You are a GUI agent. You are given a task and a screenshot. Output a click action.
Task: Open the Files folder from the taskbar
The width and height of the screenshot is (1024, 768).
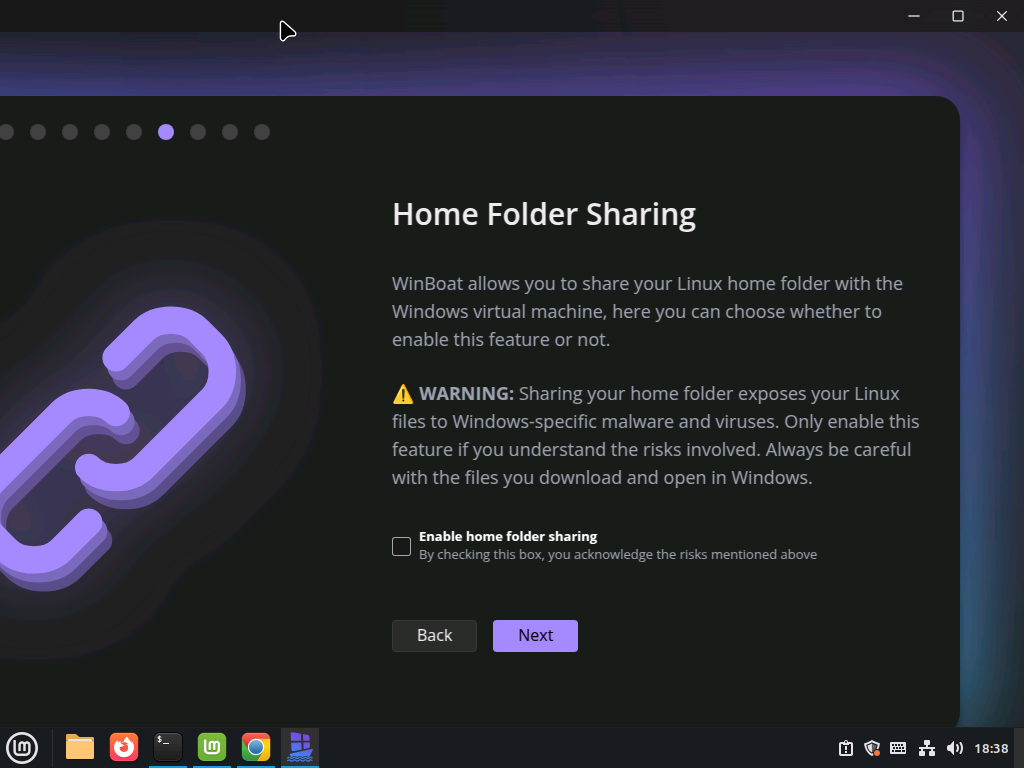(x=80, y=747)
